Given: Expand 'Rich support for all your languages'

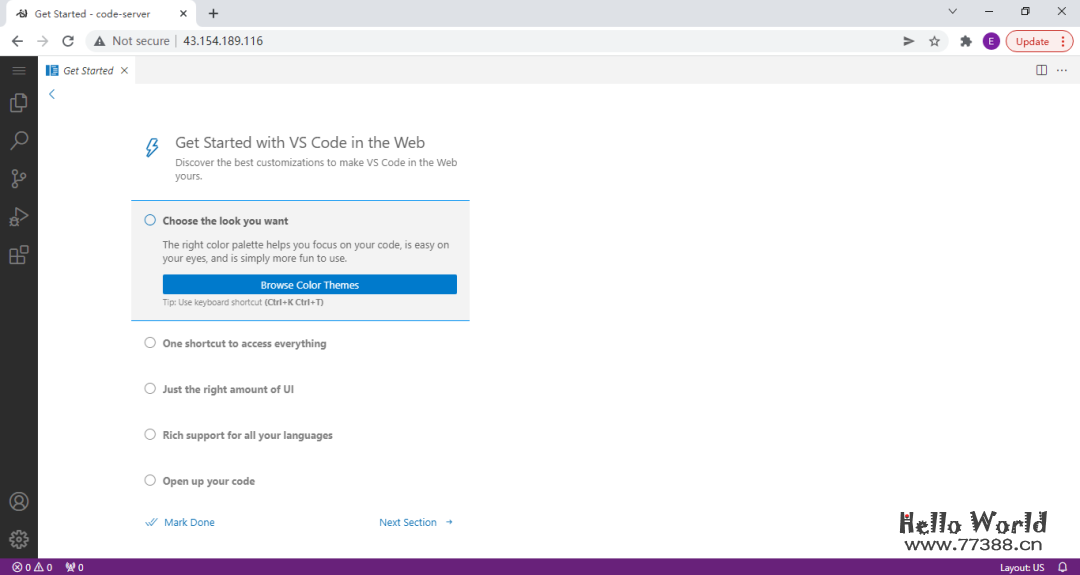Looking at the screenshot, I should tap(247, 435).
